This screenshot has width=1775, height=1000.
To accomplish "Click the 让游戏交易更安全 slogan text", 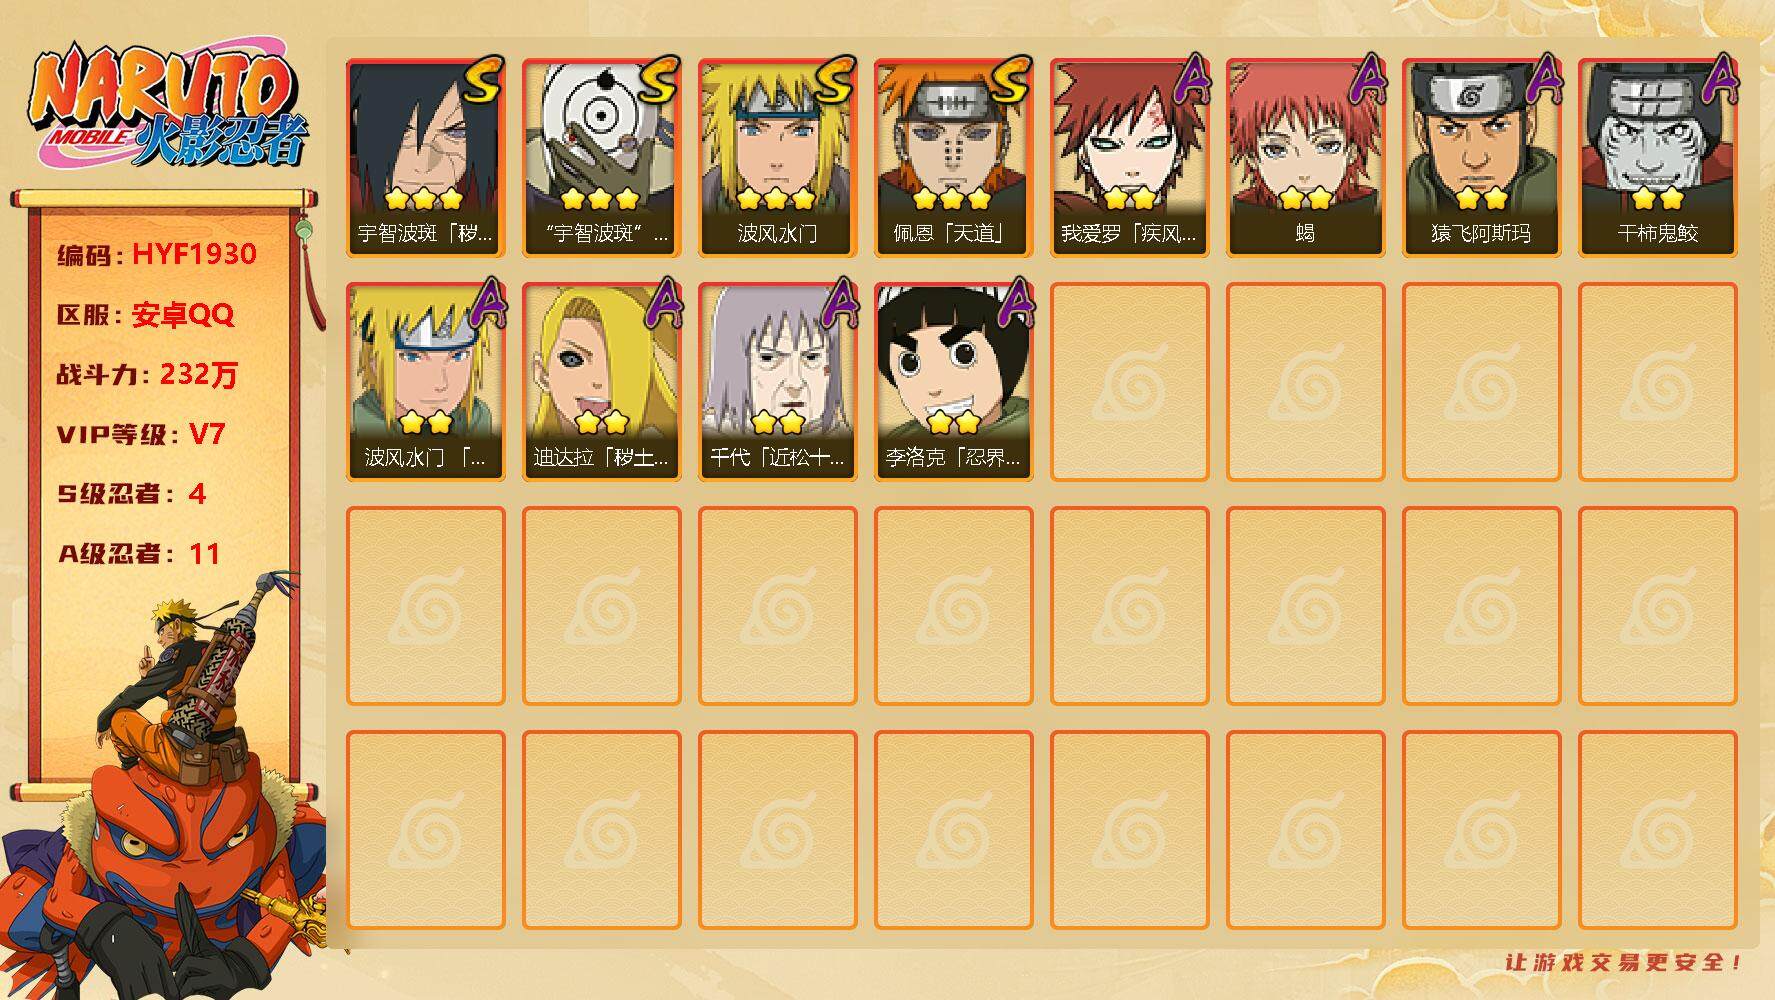I will click(x=1624, y=962).
